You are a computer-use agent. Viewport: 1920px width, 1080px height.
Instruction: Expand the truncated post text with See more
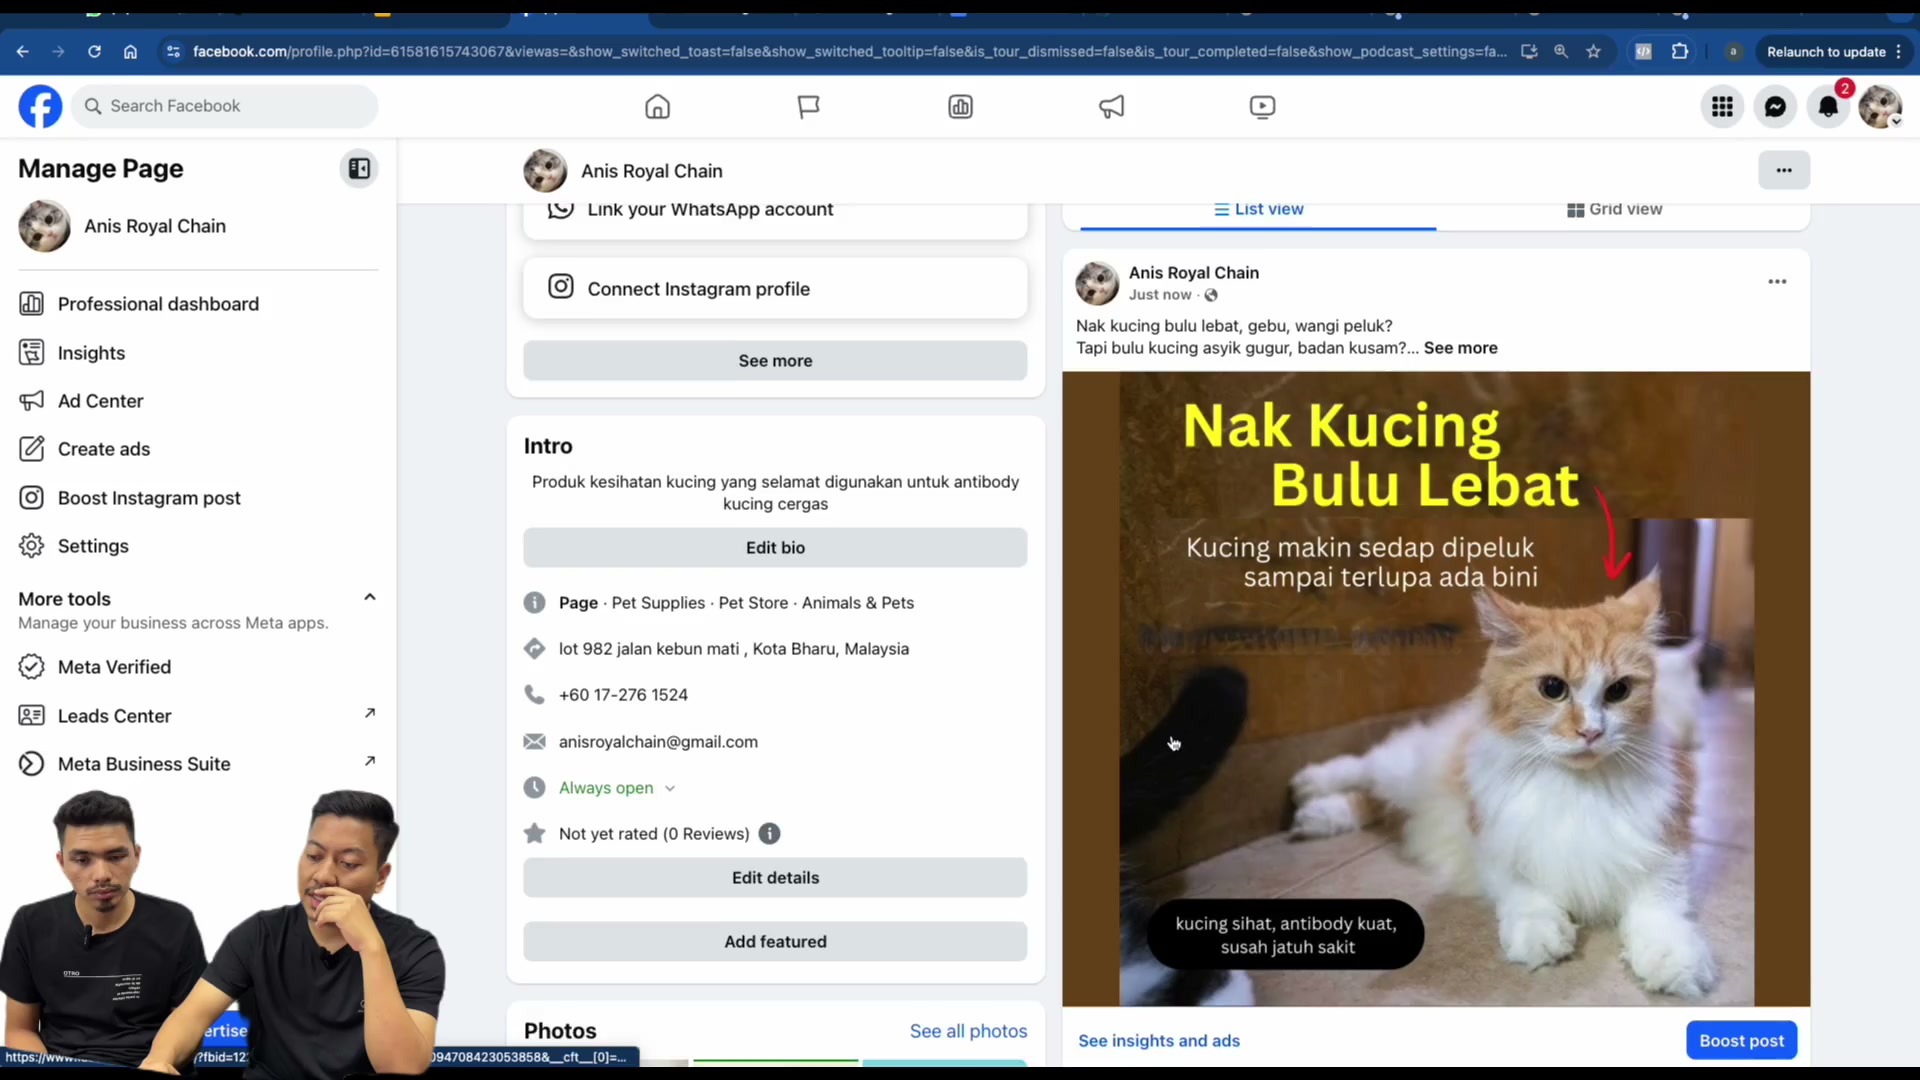[1460, 348]
